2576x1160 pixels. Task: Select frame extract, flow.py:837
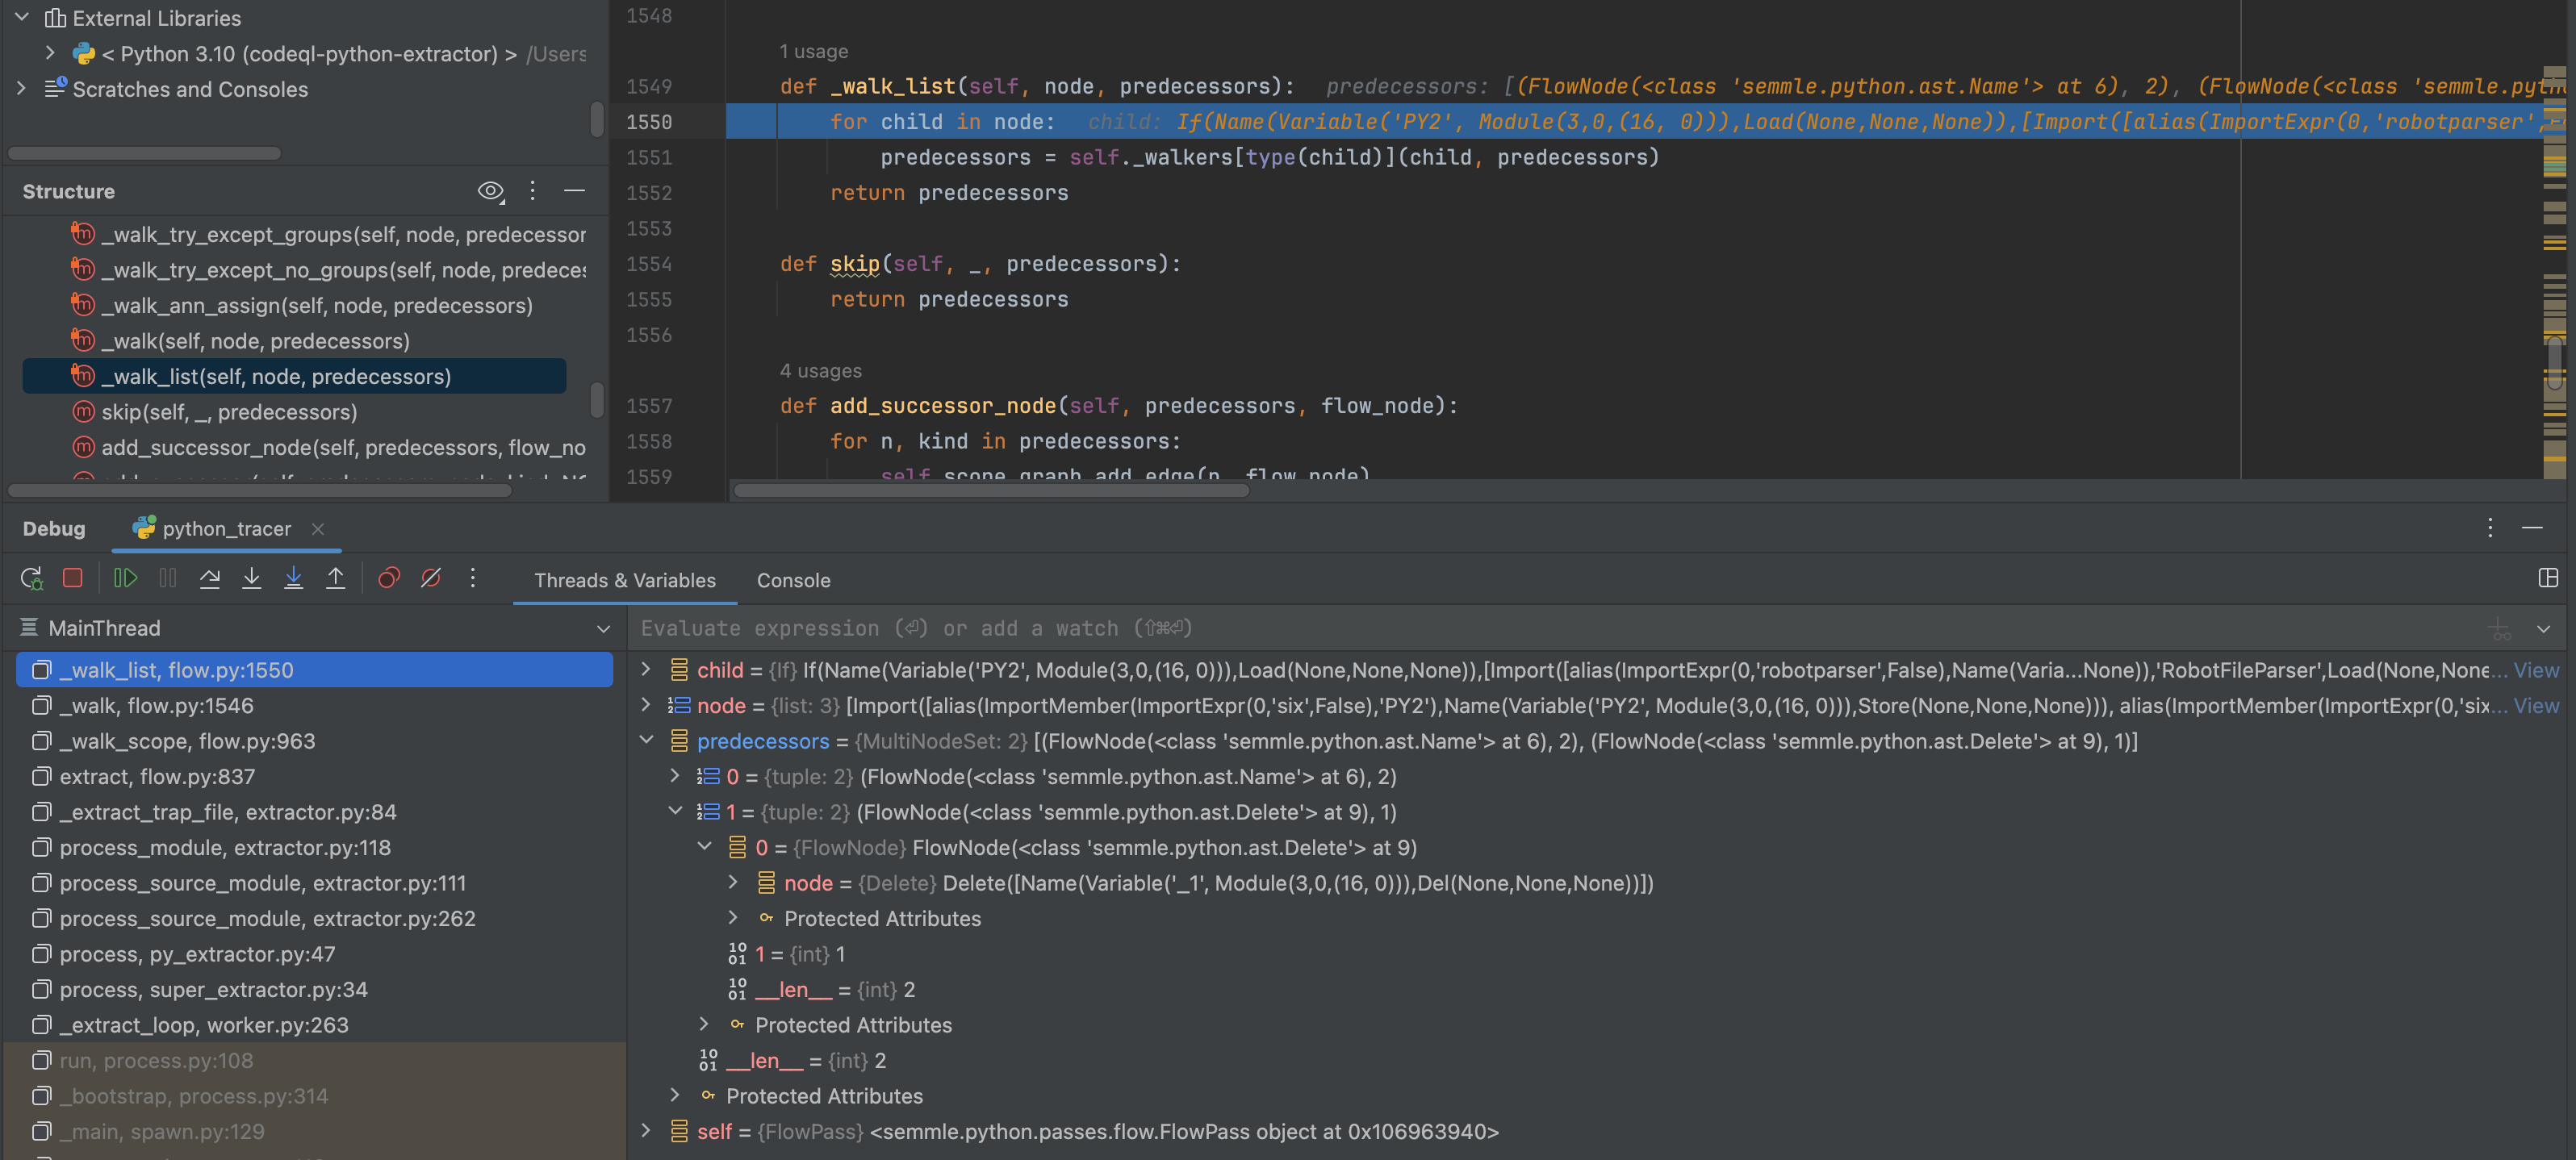[x=313, y=776]
